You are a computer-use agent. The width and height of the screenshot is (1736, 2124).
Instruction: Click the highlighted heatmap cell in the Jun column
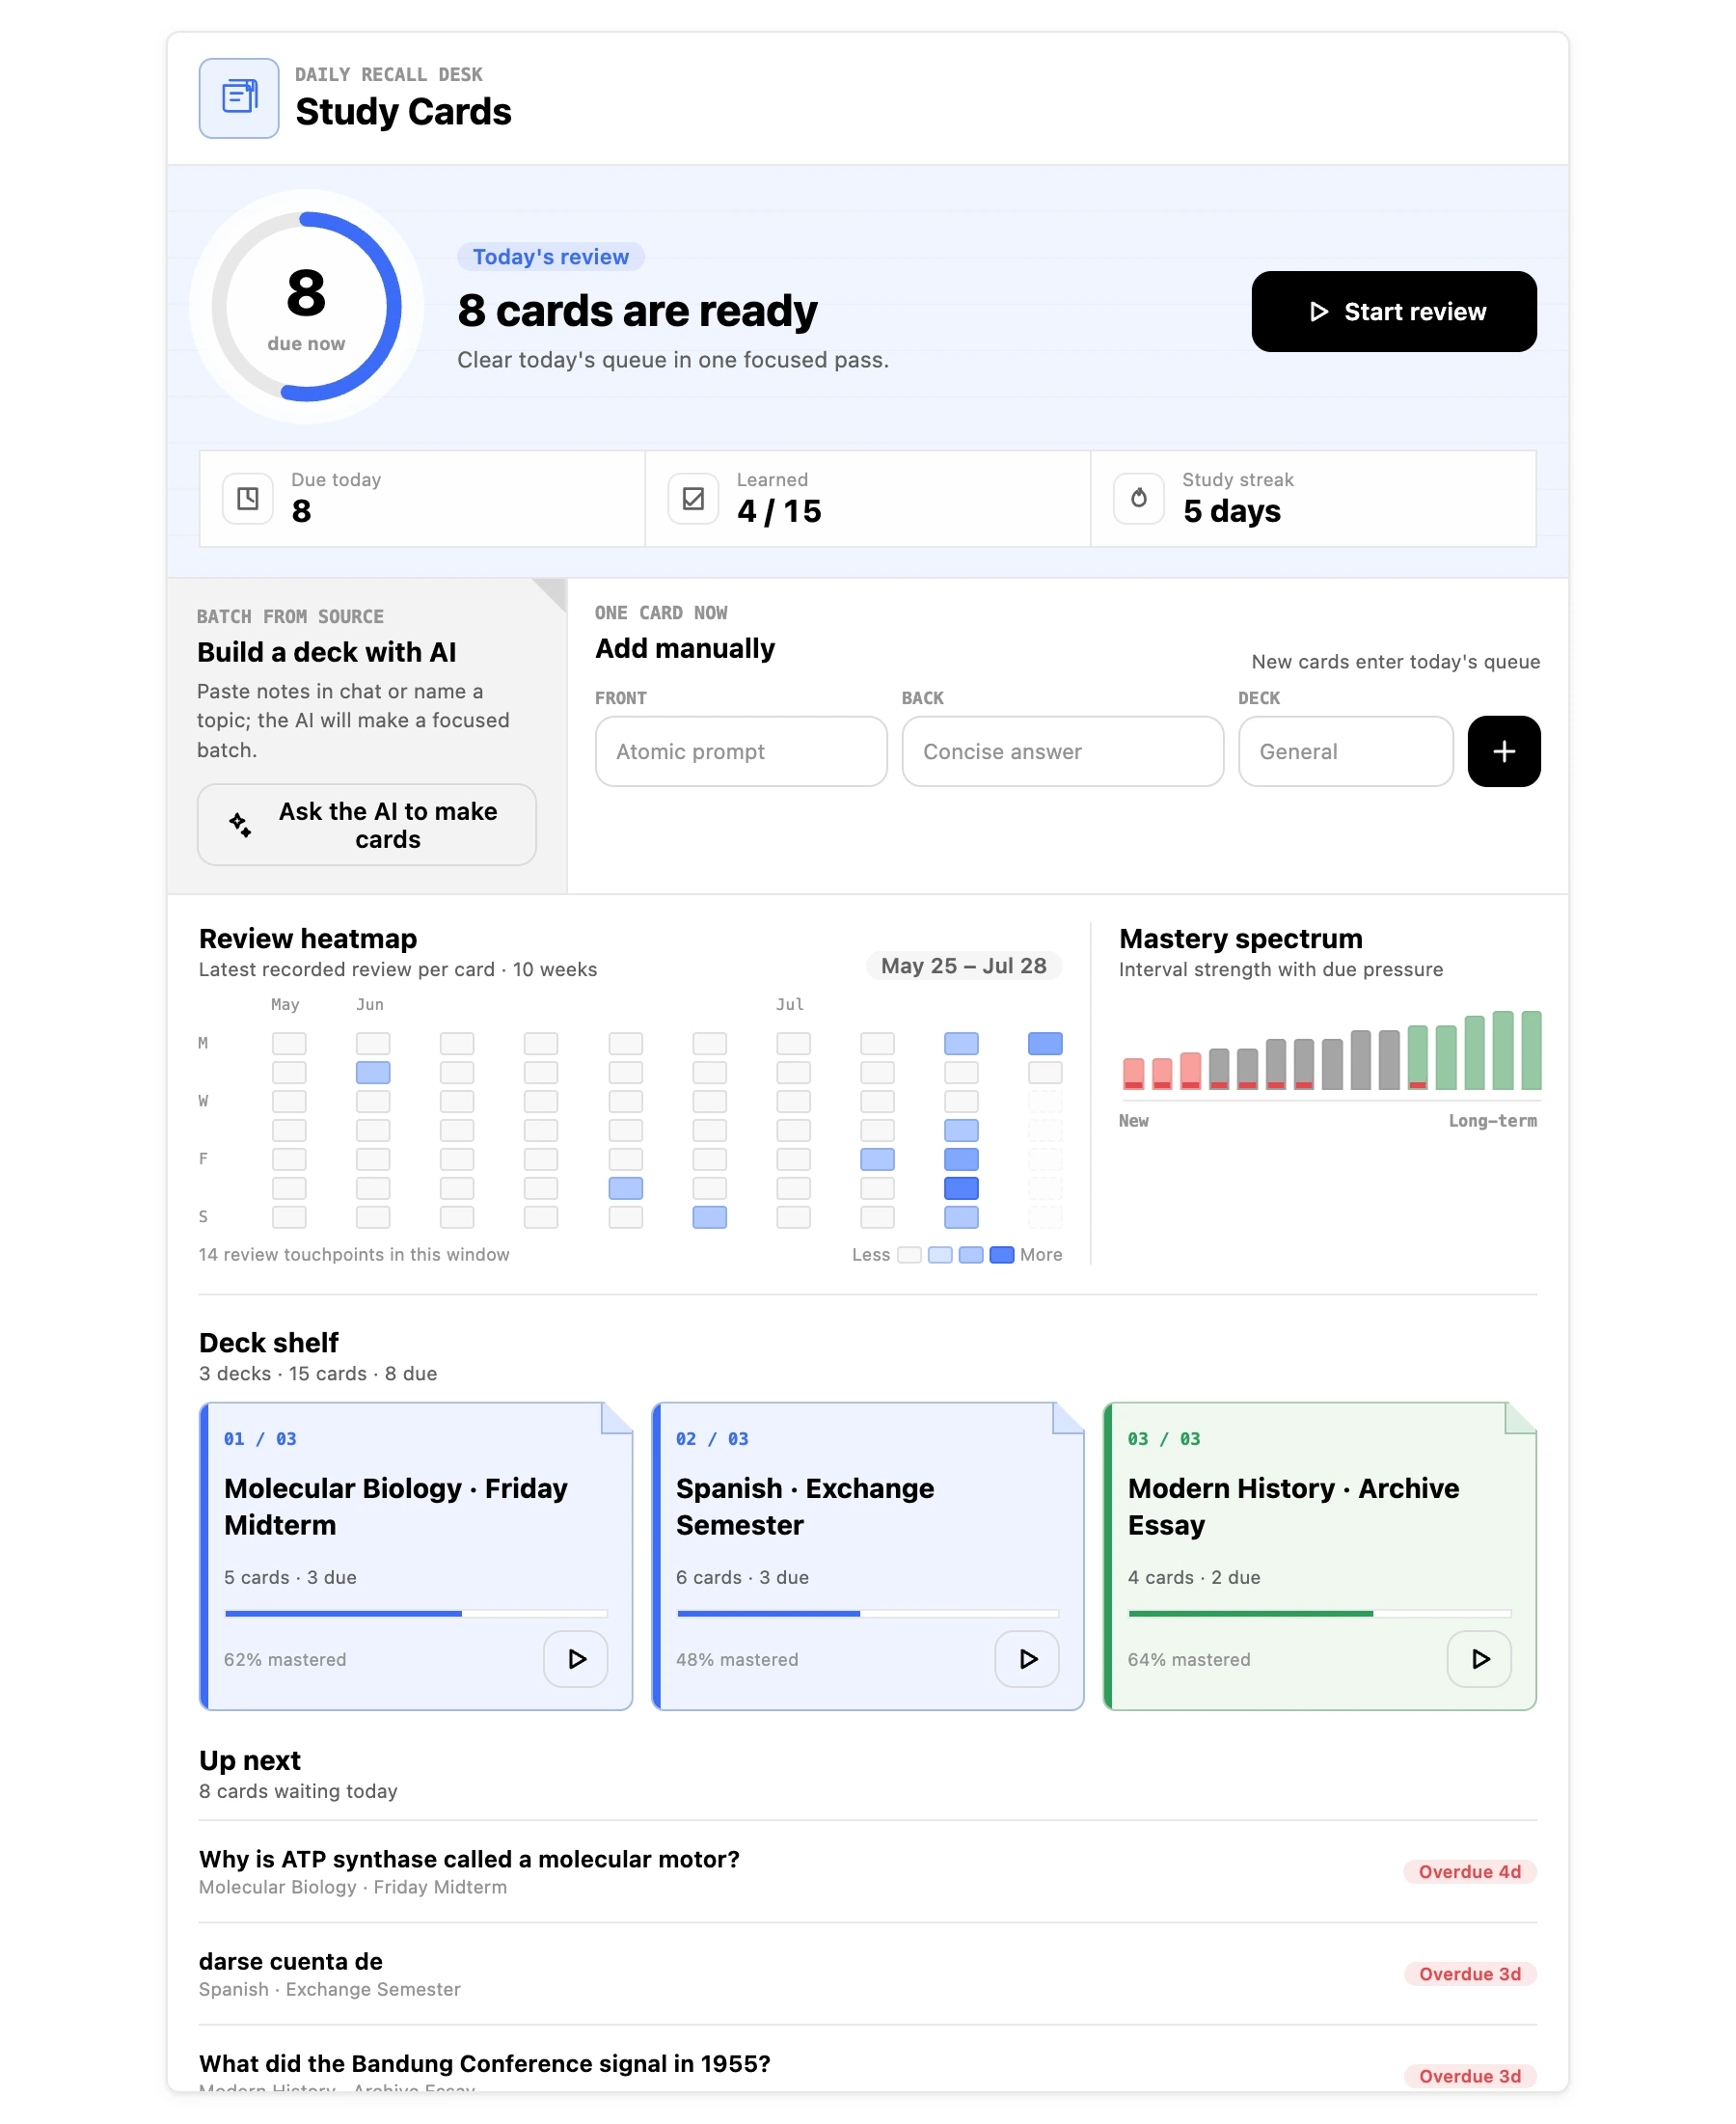[x=373, y=1072]
